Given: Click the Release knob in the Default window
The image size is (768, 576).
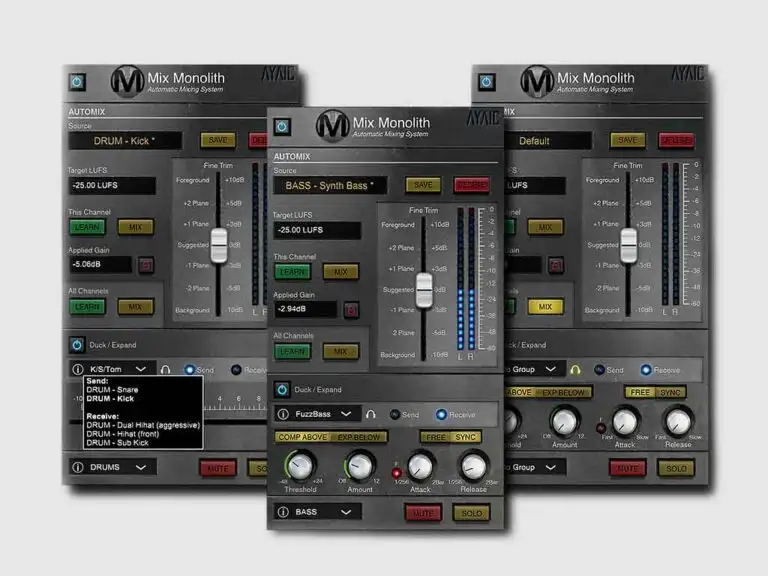Looking at the screenshot, I should pyautogui.click(x=678, y=421).
